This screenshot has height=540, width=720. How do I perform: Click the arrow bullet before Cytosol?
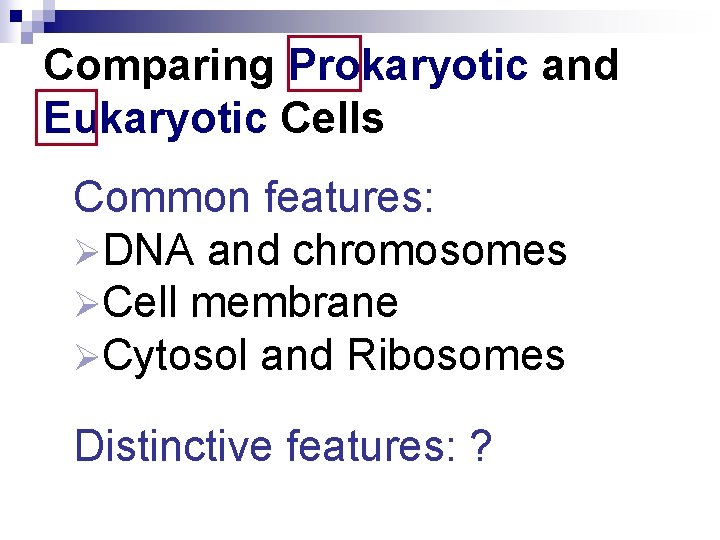coord(87,355)
